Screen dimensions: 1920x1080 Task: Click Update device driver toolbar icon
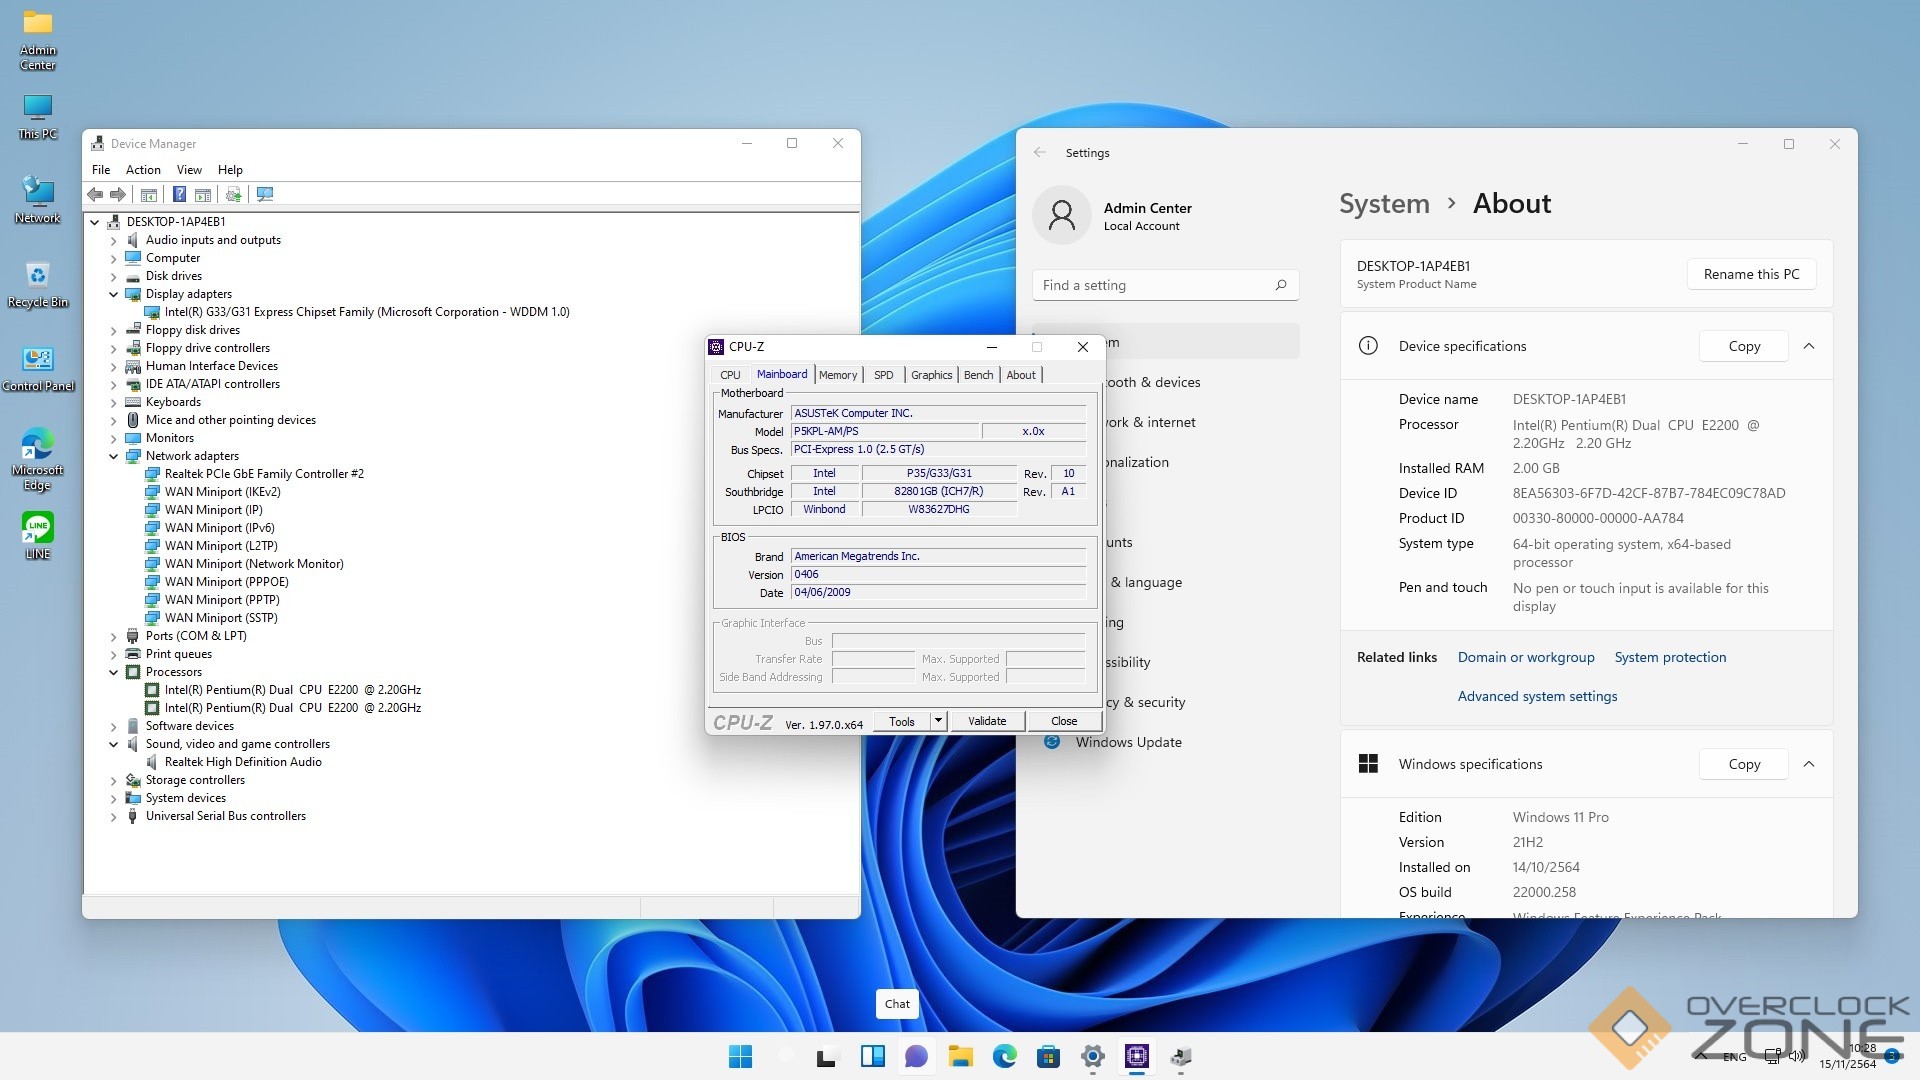tap(233, 195)
